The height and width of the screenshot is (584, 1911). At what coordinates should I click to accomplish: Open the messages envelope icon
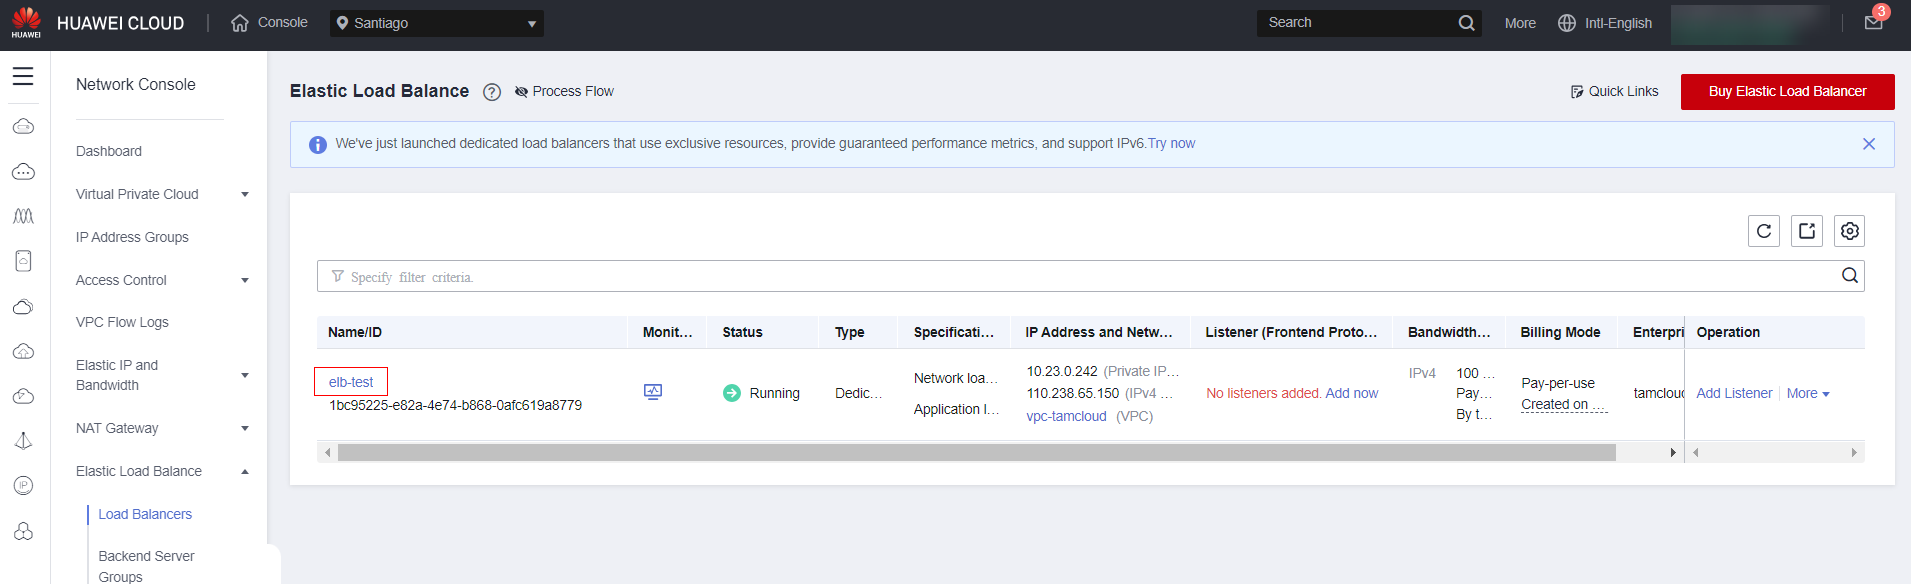1873,23
